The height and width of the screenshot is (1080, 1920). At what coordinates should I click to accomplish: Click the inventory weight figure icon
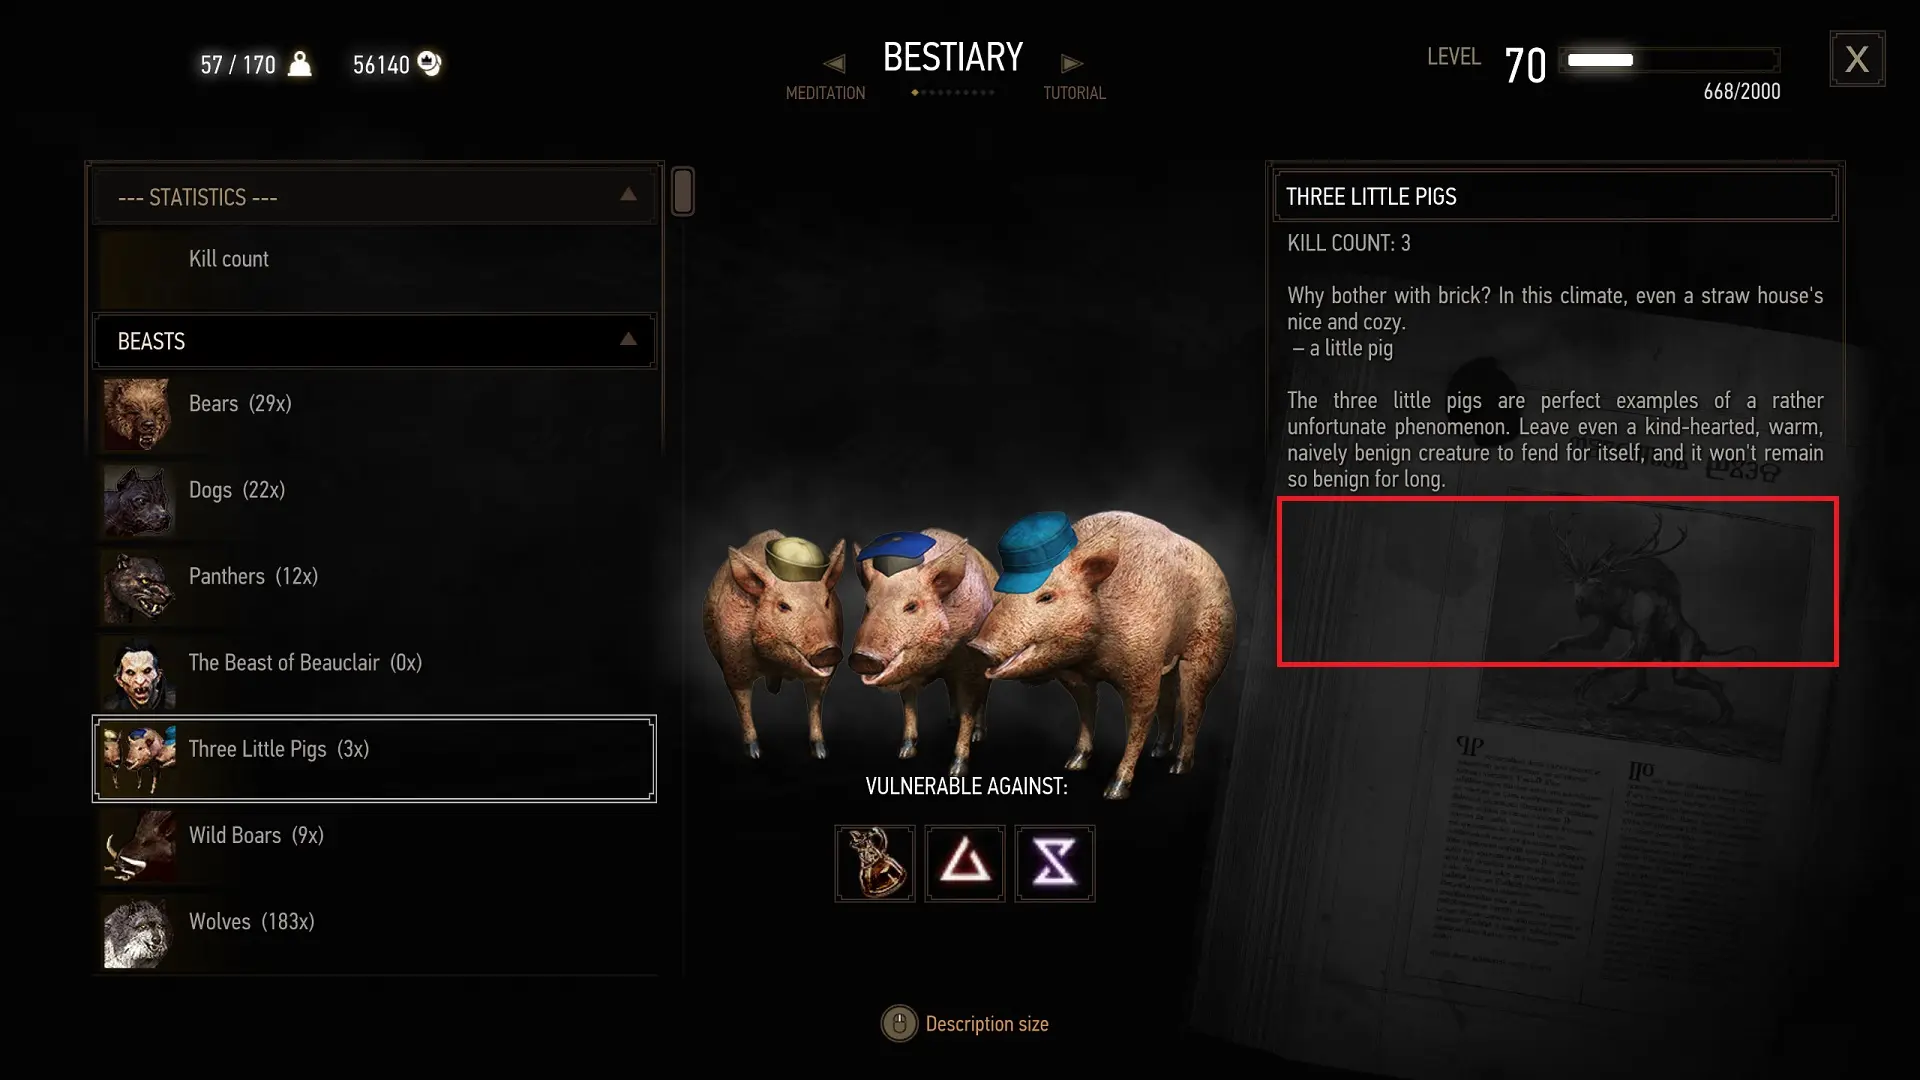coord(299,64)
